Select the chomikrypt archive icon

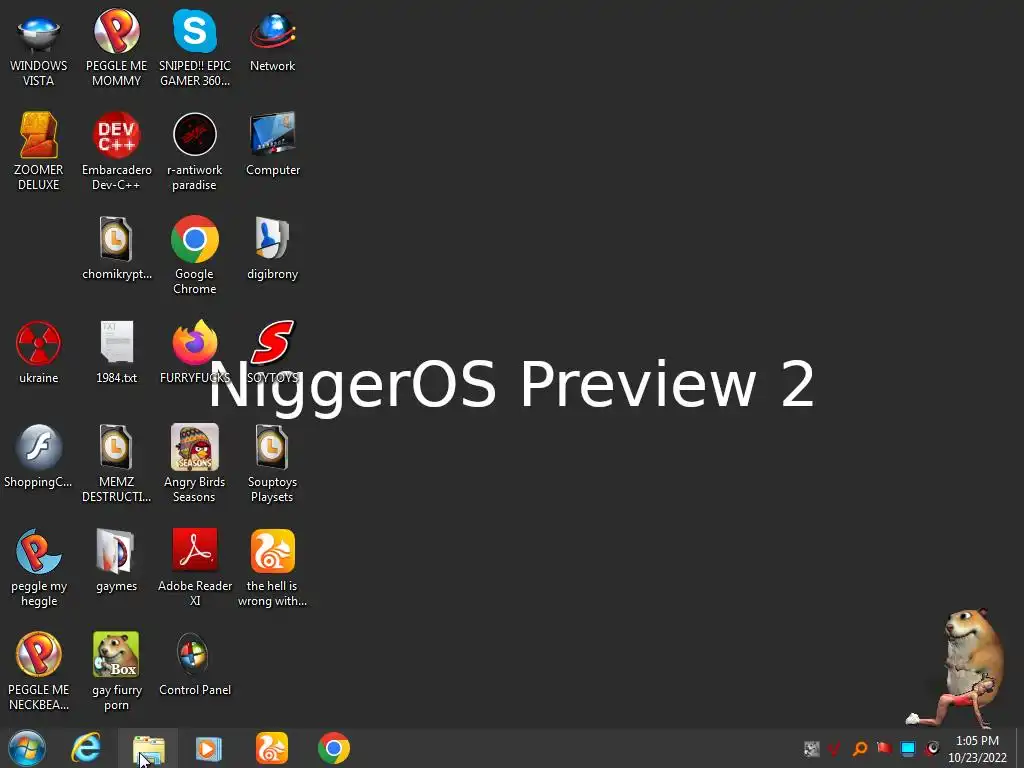(x=116, y=249)
